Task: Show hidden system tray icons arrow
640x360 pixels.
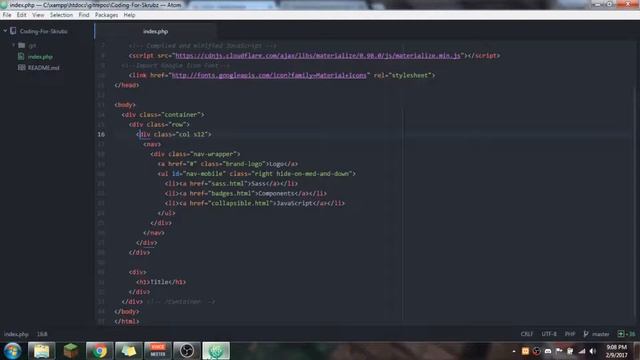Action: [x=514, y=351]
